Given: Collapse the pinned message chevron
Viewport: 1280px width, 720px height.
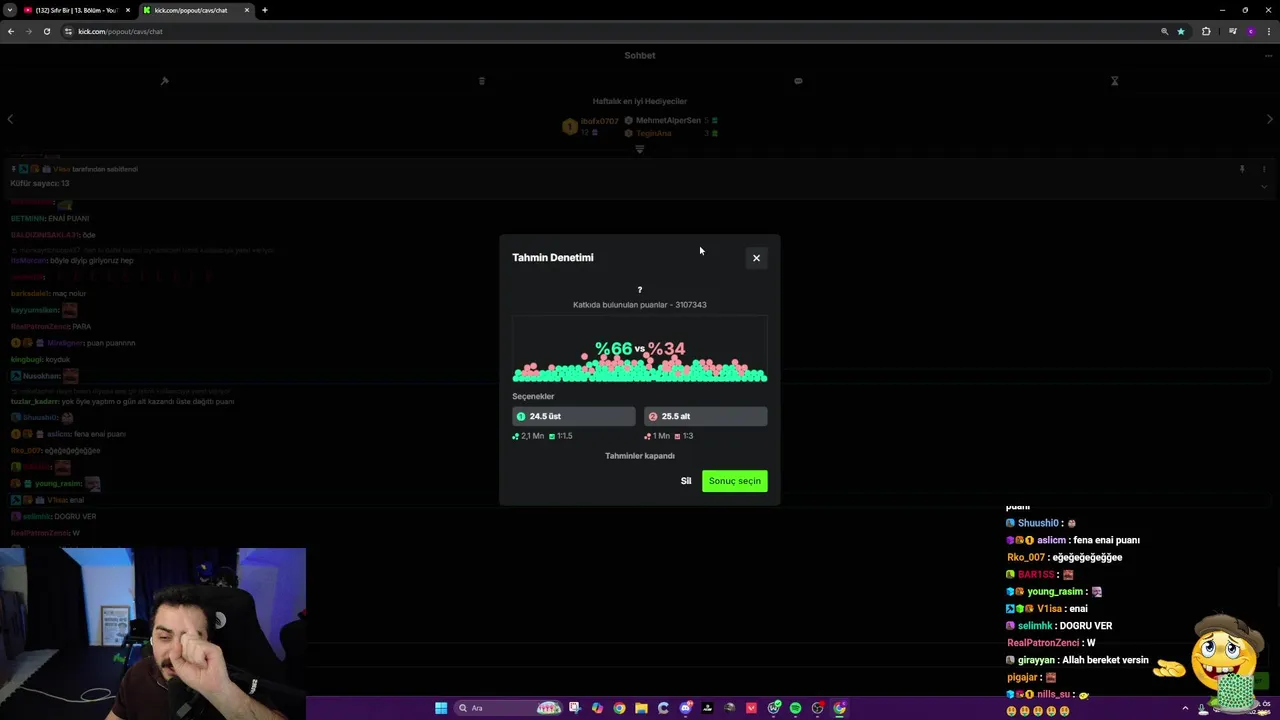Looking at the screenshot, I should (x=1264, y=186).
